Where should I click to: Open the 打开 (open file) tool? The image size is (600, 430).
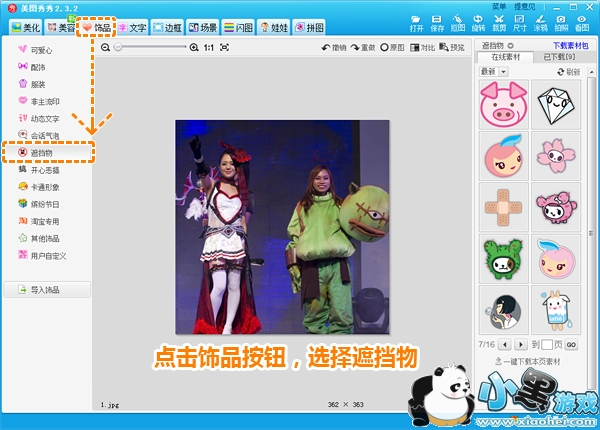tap(416, 24)
